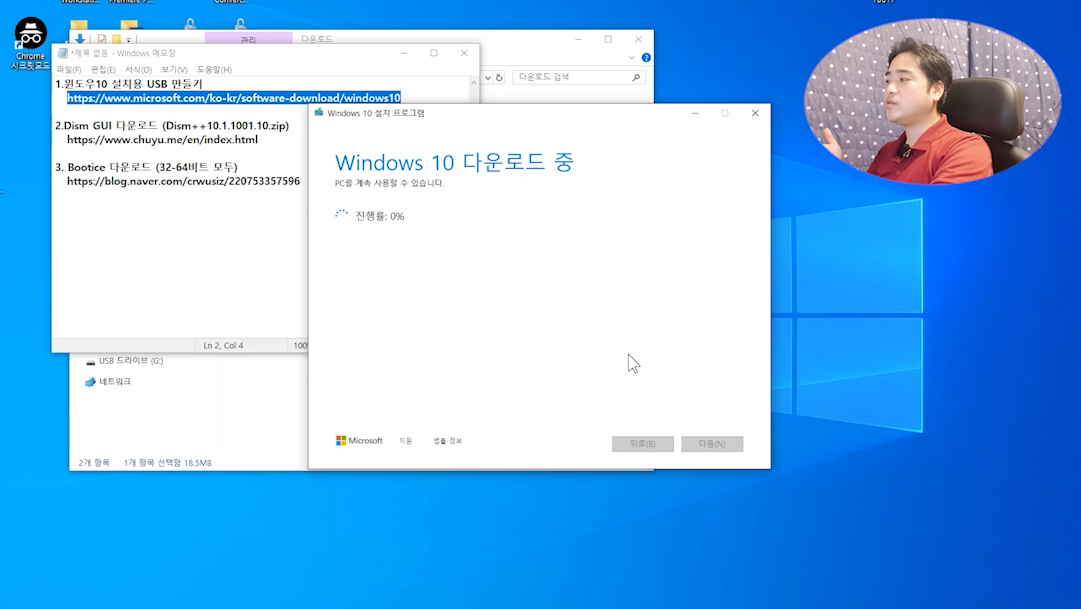
Task: Open the 서식(O) menu in Notepad
Action: tap(138, 70)
